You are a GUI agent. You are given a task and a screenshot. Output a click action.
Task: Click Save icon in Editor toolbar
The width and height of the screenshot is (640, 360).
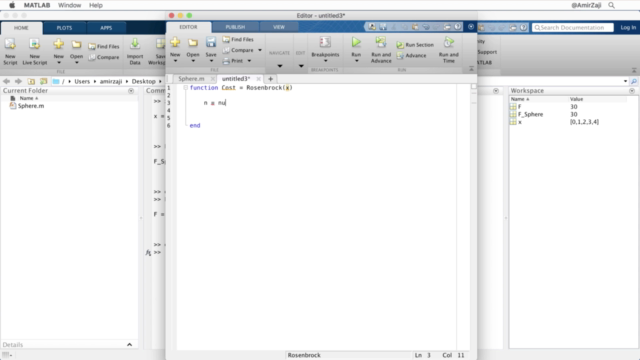click(211, 42)
